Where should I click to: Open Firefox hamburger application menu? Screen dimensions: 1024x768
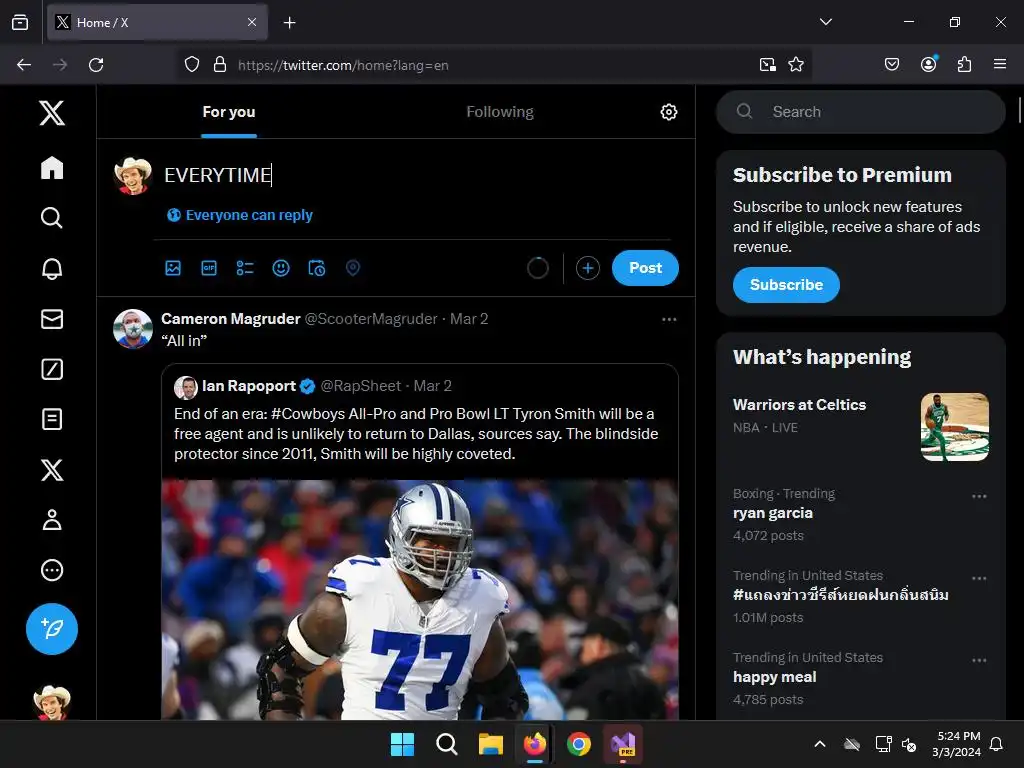tap(1000, 64)
